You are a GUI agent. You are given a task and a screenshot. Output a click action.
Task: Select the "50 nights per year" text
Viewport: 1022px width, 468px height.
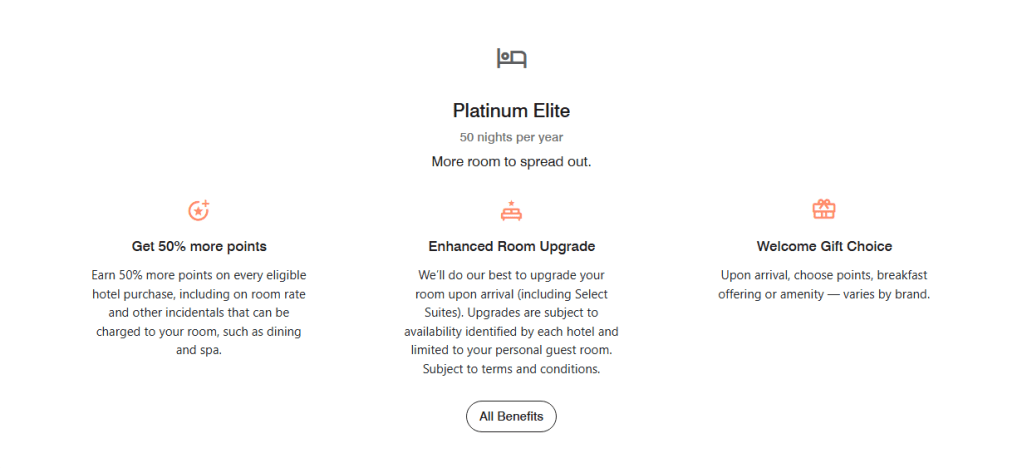(x=511, y=138)
